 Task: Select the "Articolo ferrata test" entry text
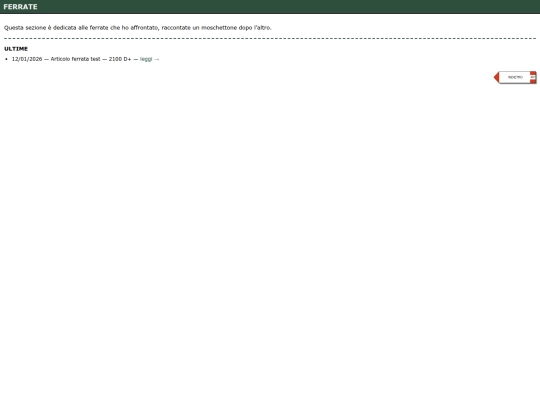75,59
